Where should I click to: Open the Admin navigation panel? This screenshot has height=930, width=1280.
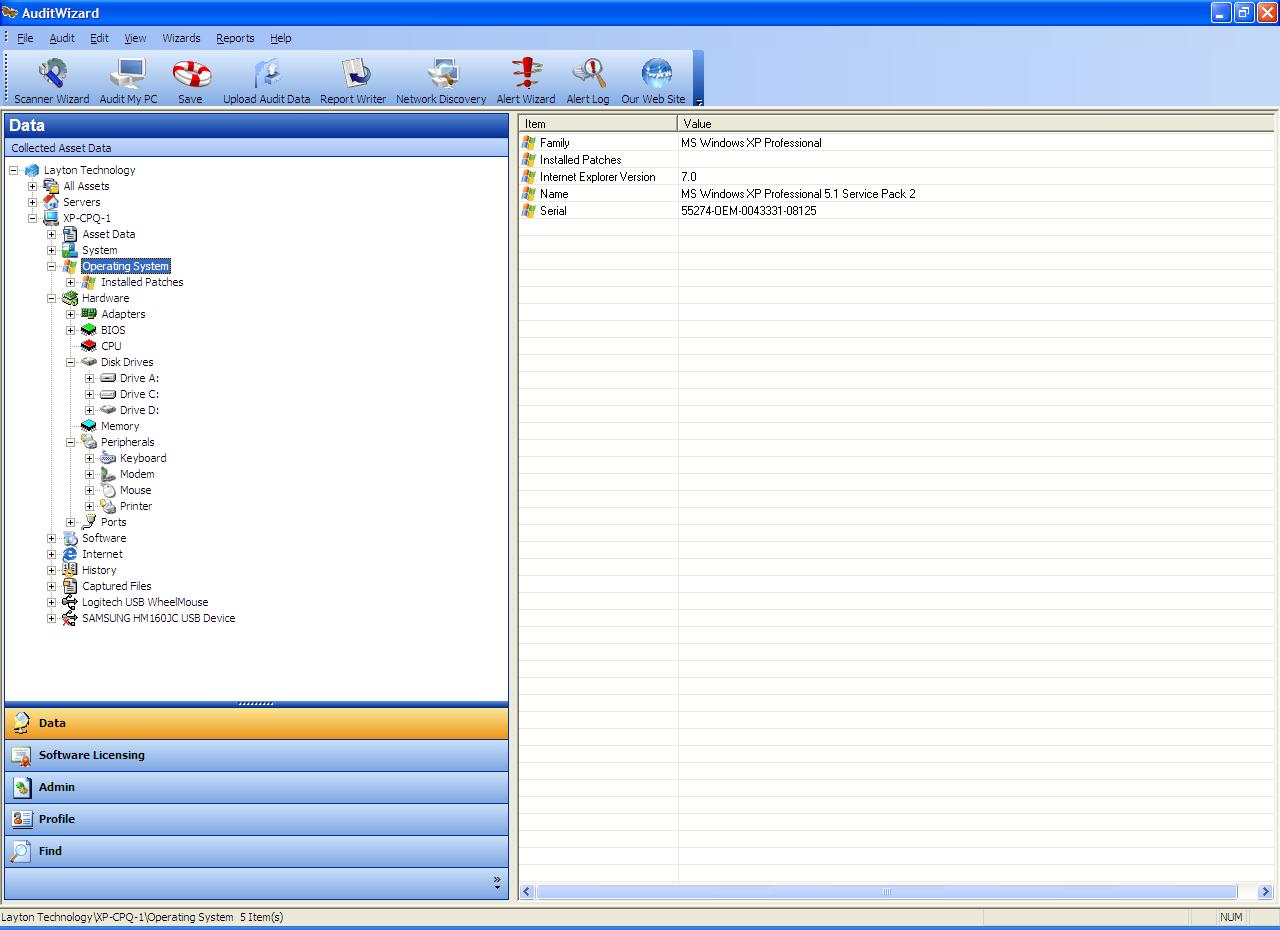tap(57, 787)
